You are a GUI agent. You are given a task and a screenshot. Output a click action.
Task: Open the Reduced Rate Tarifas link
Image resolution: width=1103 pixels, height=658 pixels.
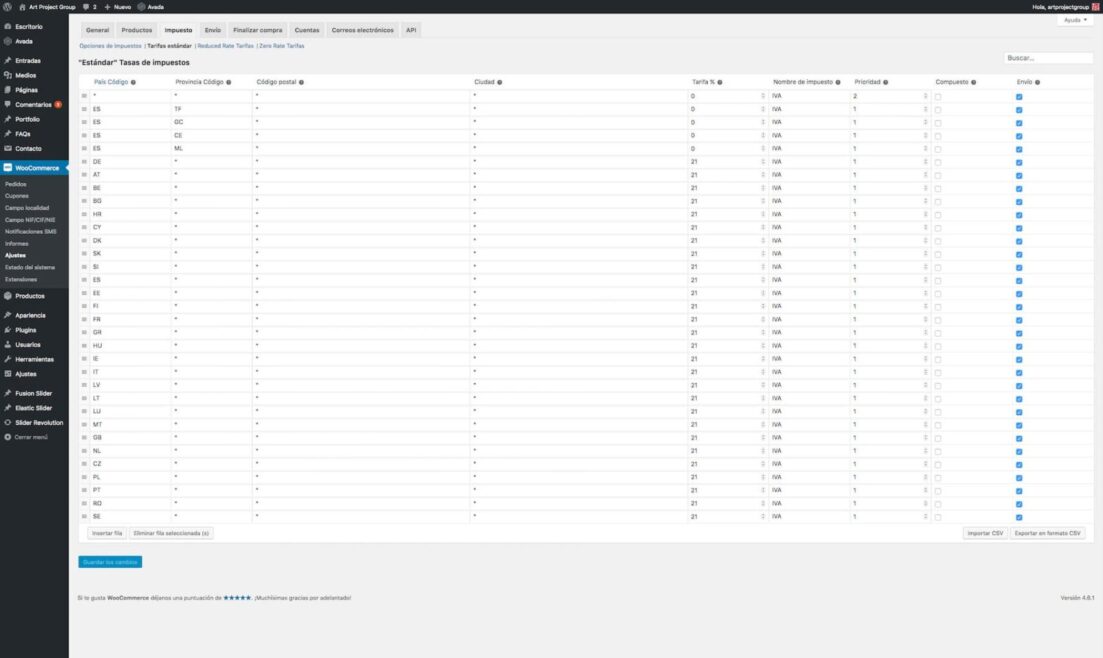225,46
